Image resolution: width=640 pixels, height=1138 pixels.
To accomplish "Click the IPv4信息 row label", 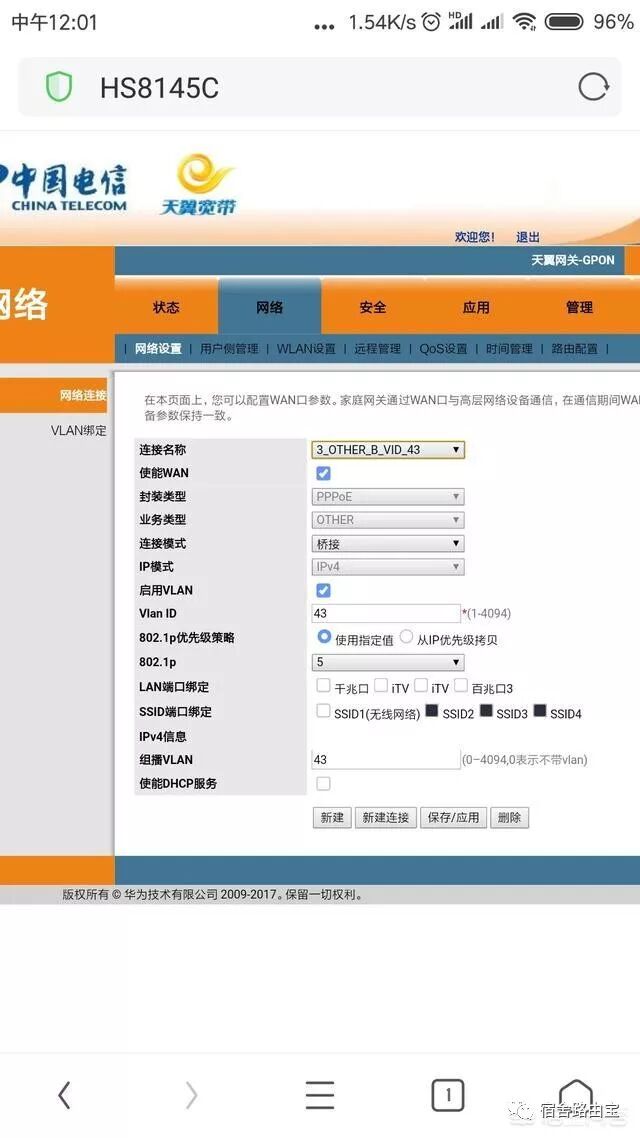I will (163, 736).
